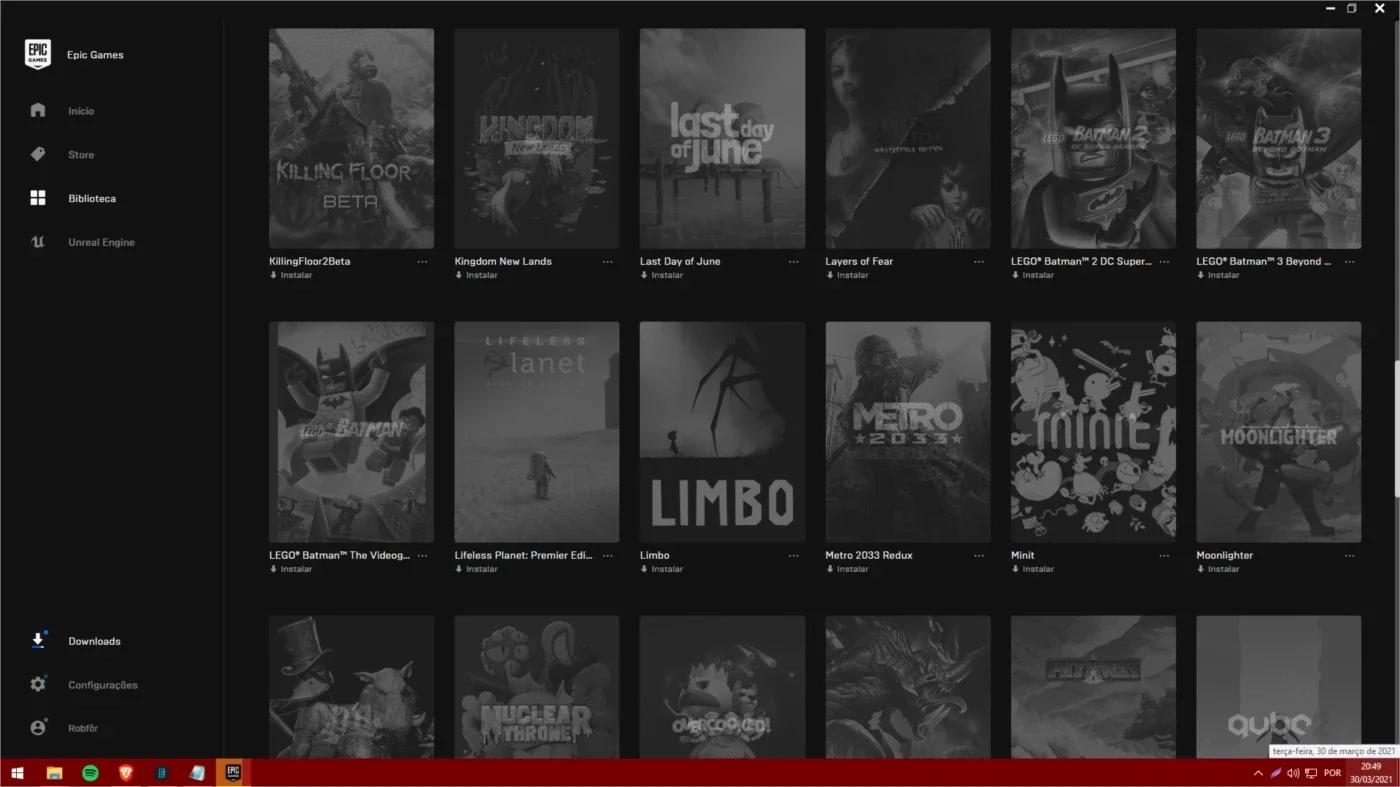The width and height of the screenshot is (1400, 787).
Task: Click Epic Games taskbar icon
Action: coord(233,773)
